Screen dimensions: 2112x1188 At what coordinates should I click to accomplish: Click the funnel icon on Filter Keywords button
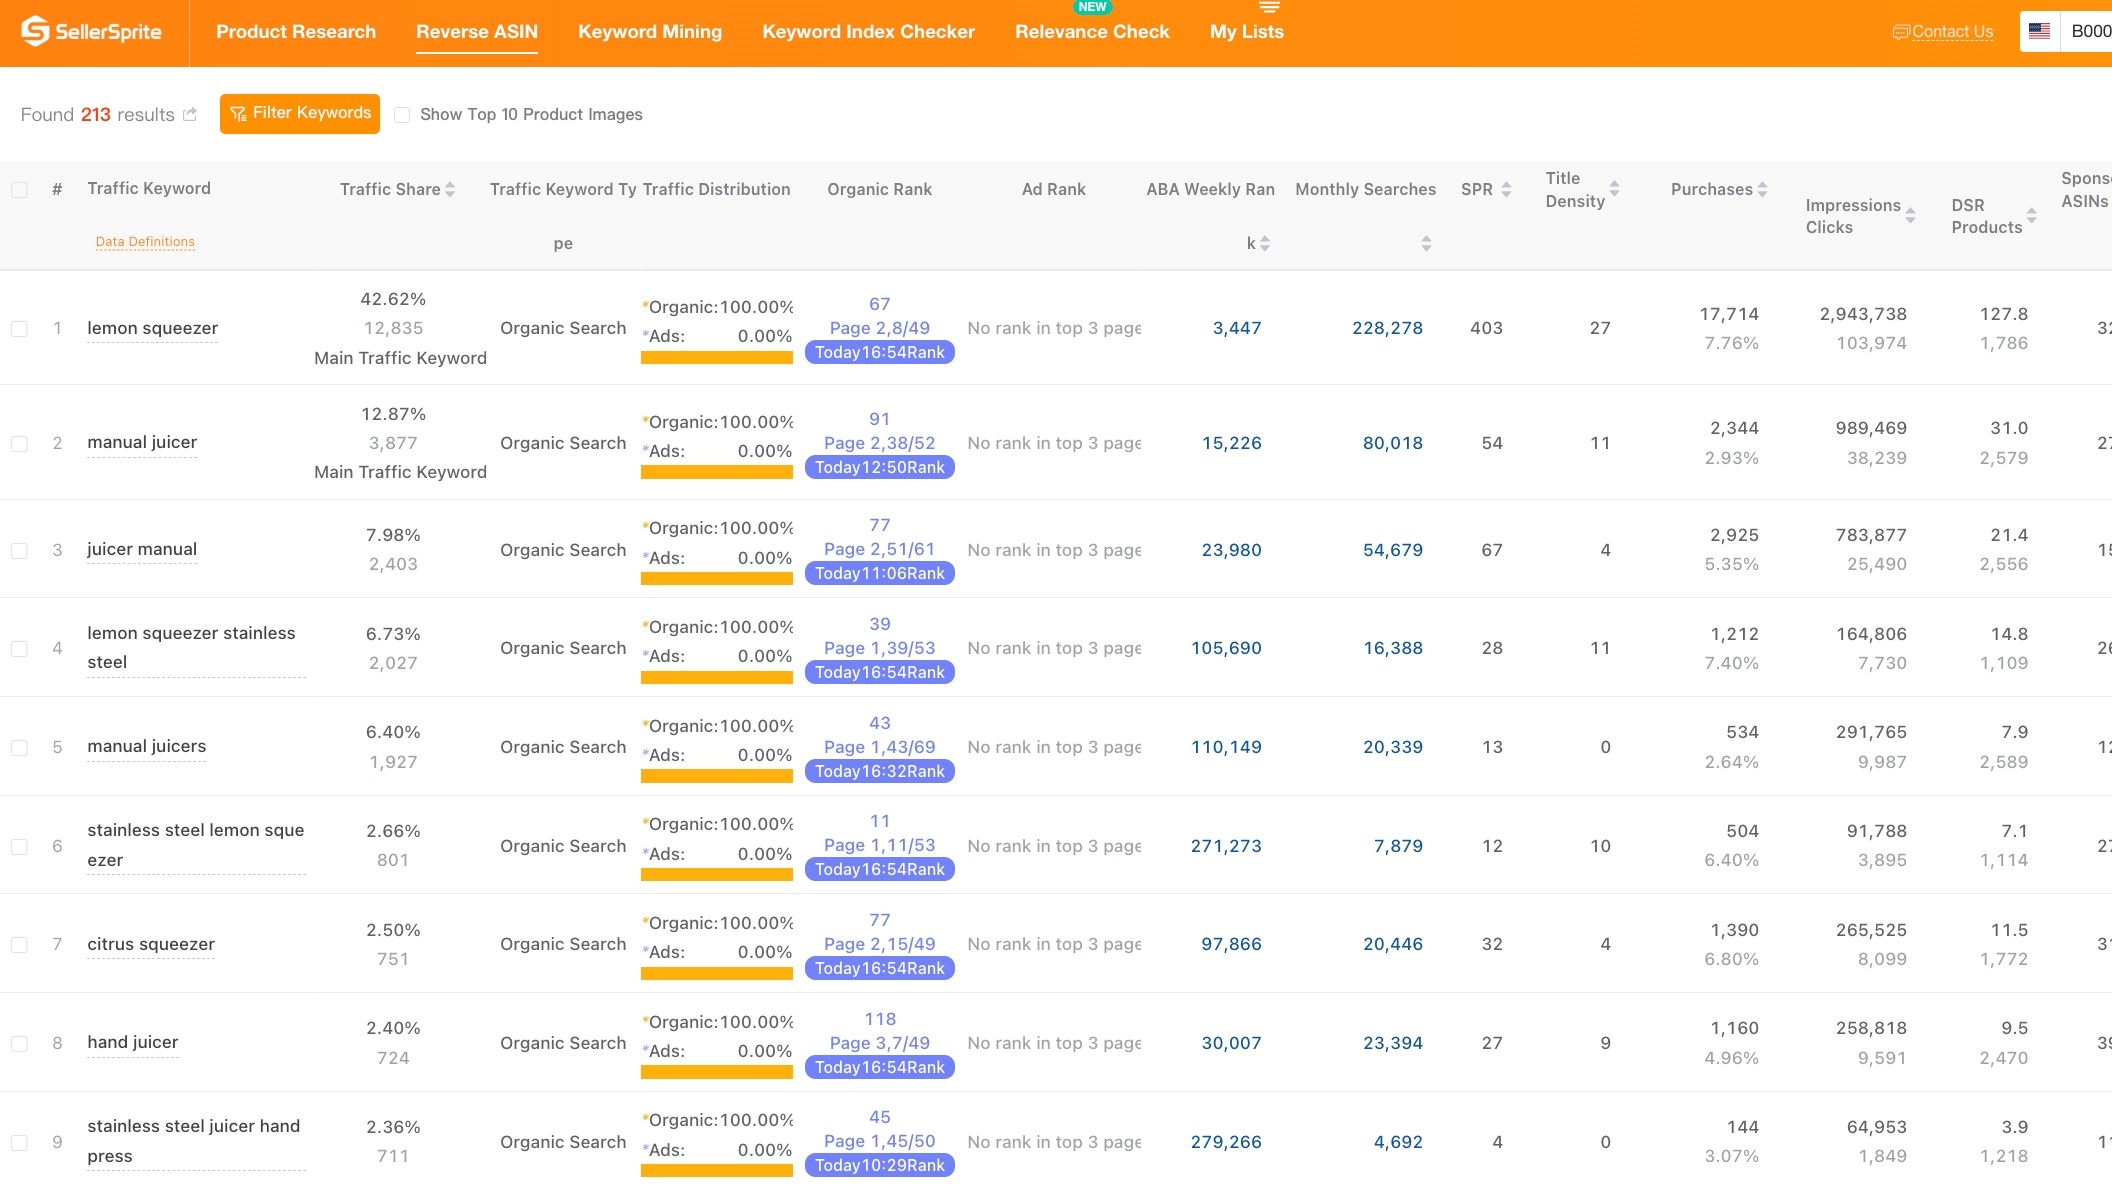(x=239, y=113)
